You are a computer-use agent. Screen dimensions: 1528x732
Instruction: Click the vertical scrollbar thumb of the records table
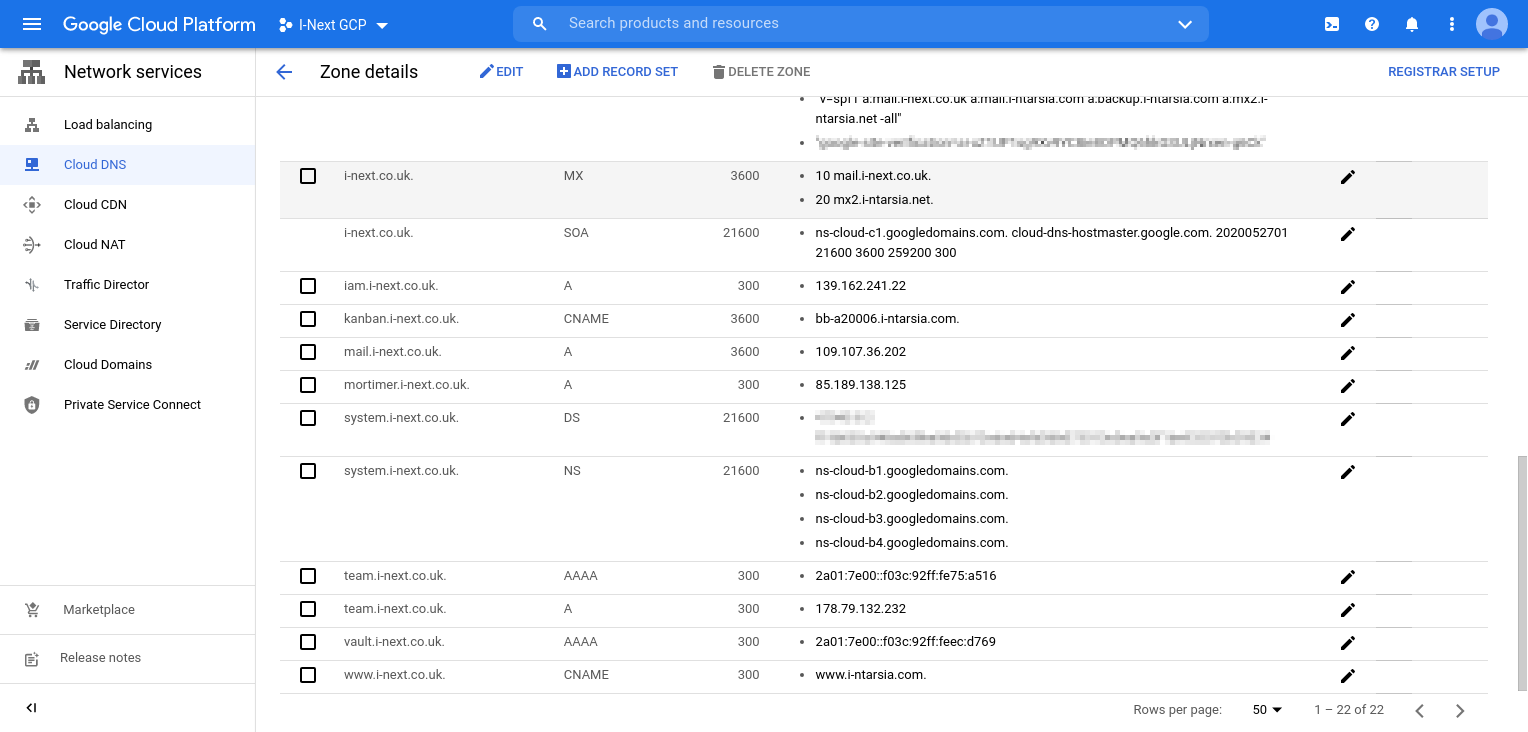(1522, 572)
